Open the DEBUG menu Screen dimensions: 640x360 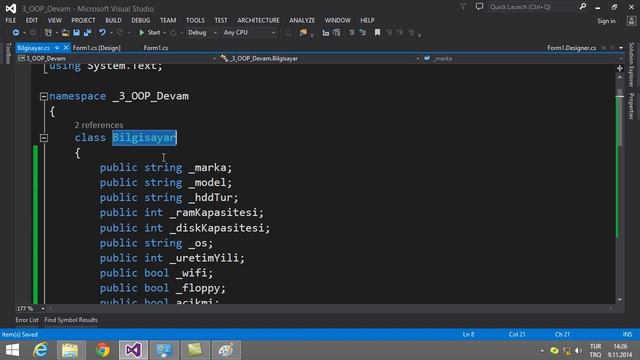(x=140, y=20)
